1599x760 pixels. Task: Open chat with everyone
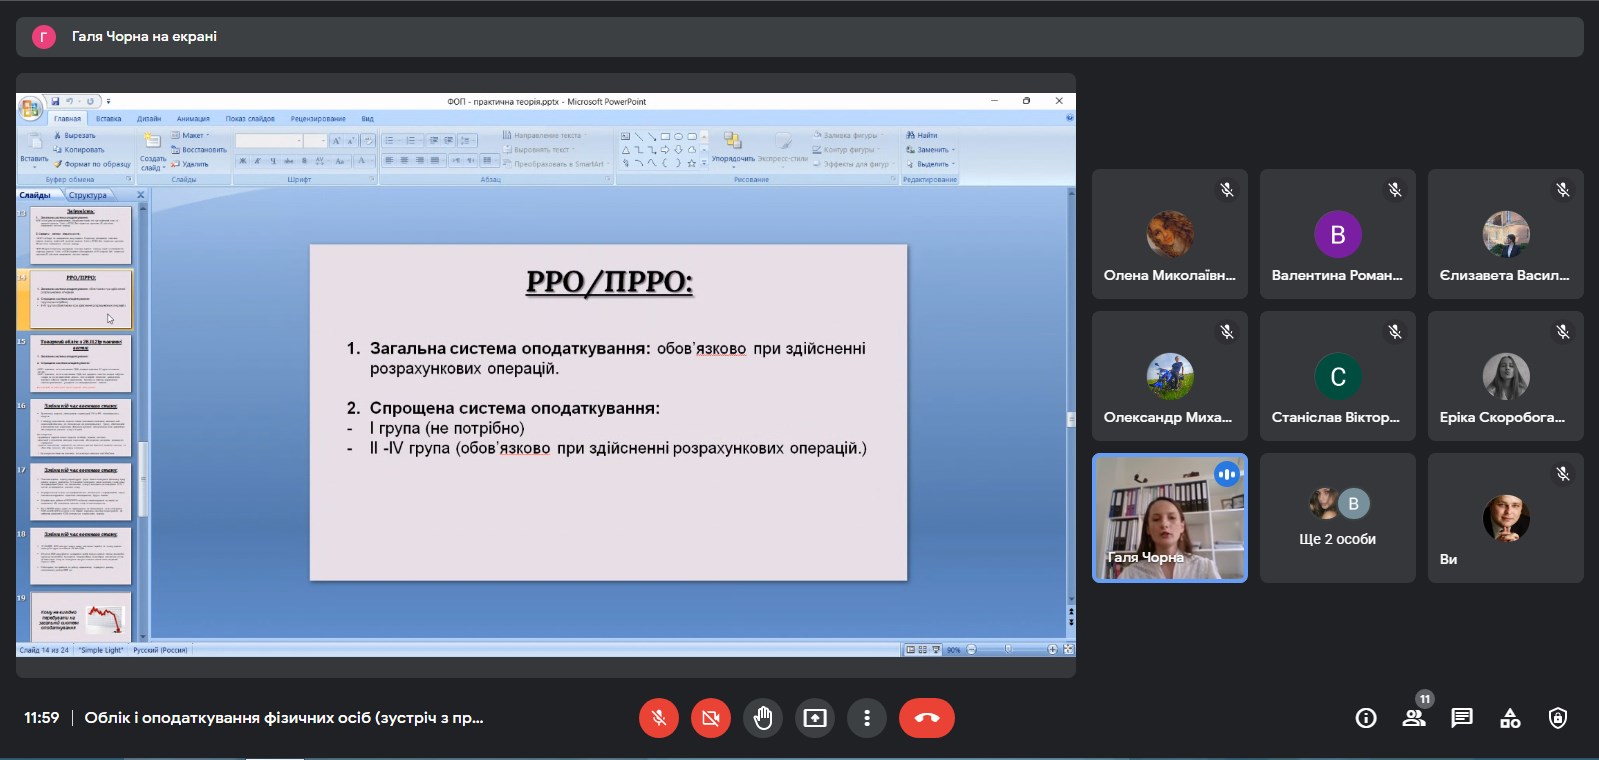click(1462, 718)
